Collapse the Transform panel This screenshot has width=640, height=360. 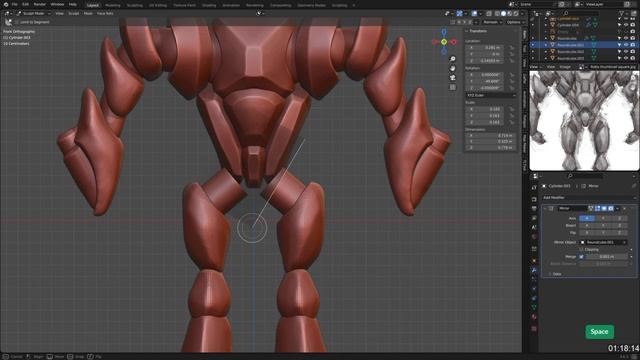coord(467,31)
